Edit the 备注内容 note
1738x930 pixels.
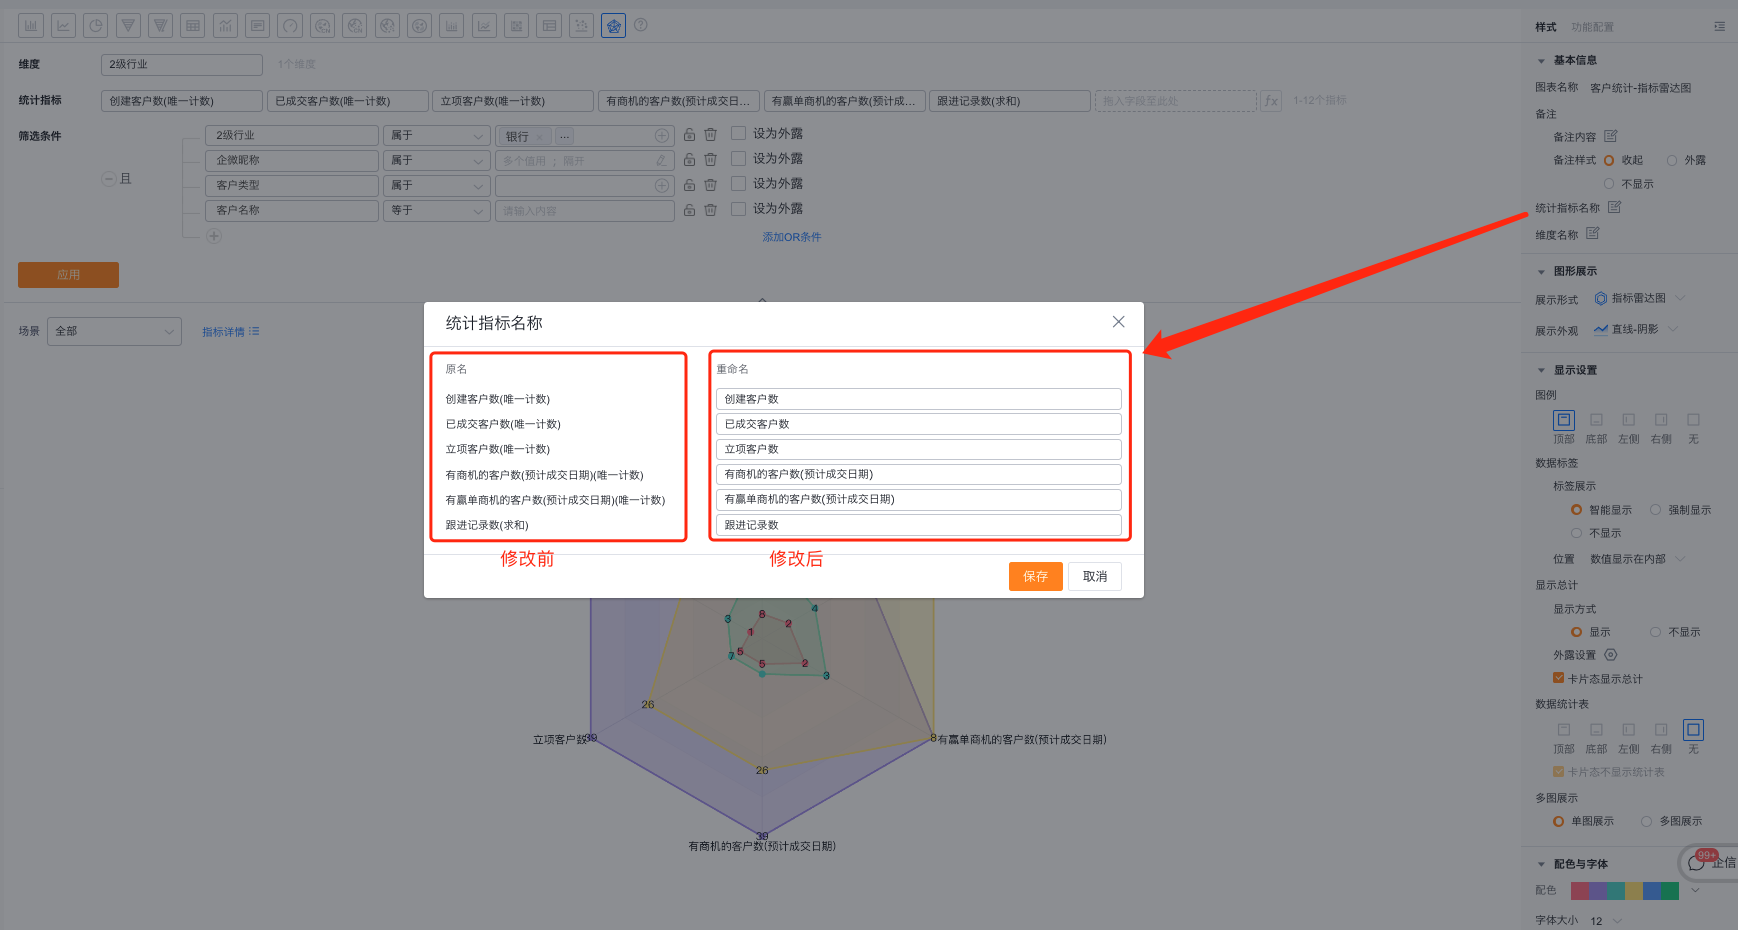click(x=1610, y=136)
